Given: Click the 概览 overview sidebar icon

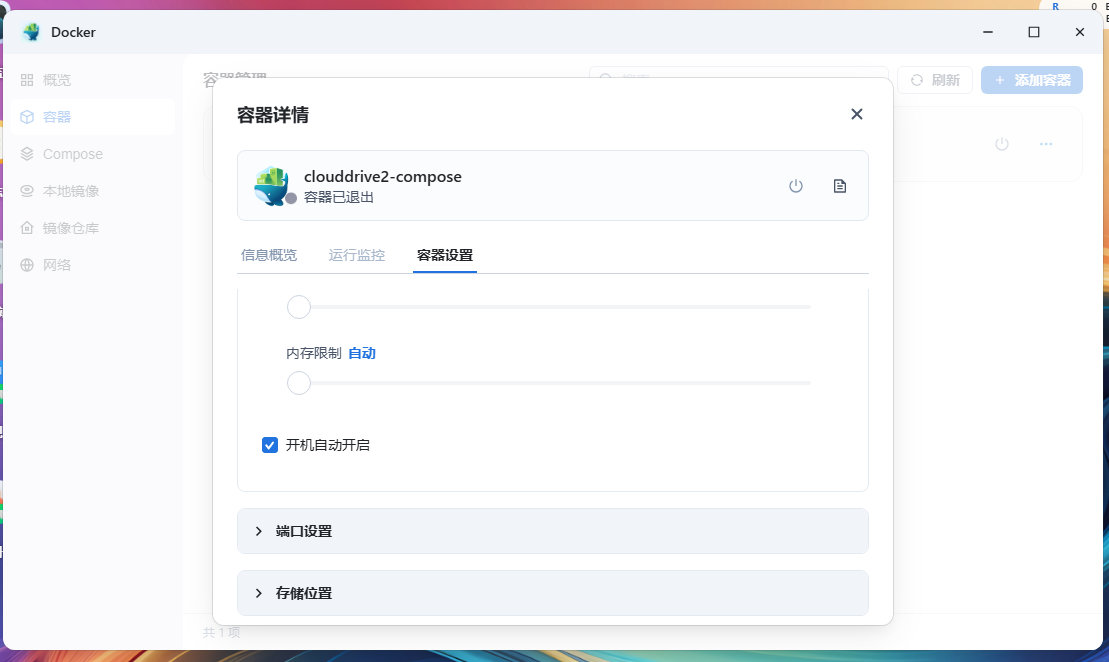Looking at the screenshot, I should [x=27, y=80].
